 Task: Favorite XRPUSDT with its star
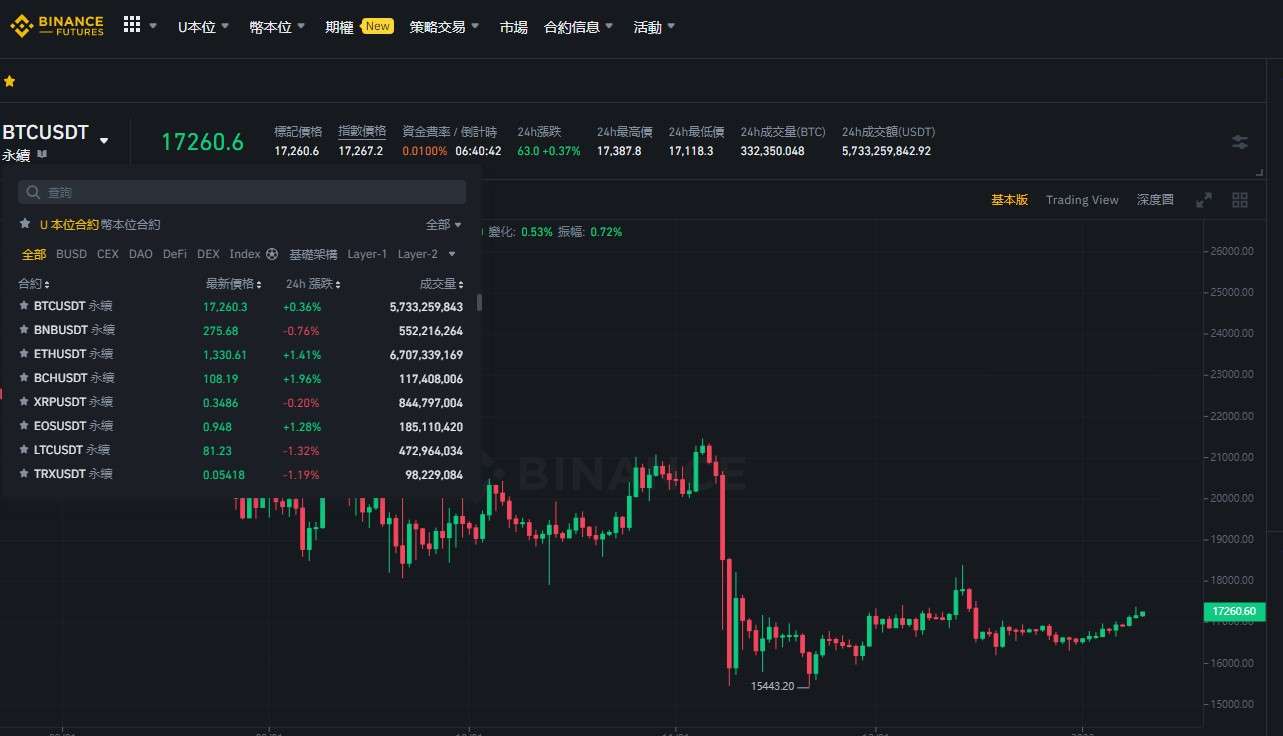[x=24, y=402]
